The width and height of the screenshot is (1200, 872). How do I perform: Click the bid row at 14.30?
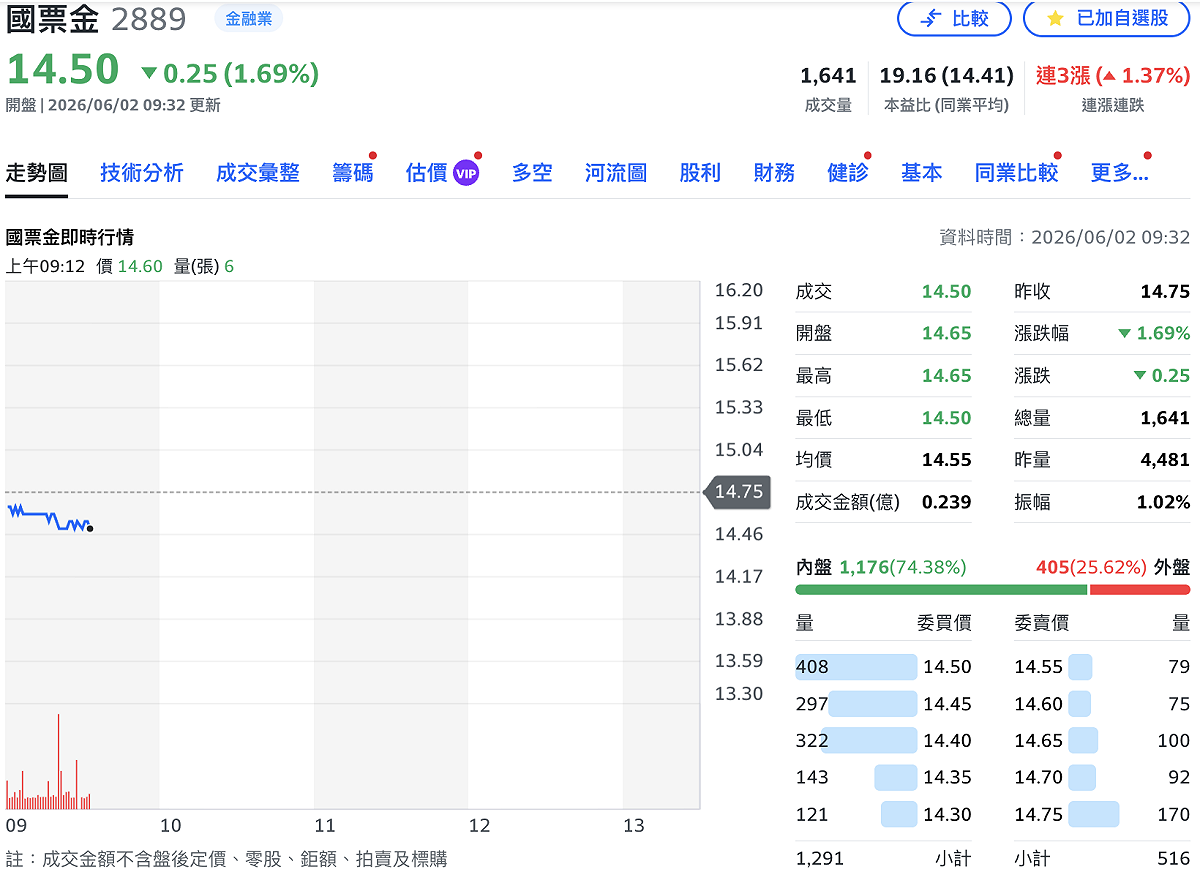[x=884, y=814]
